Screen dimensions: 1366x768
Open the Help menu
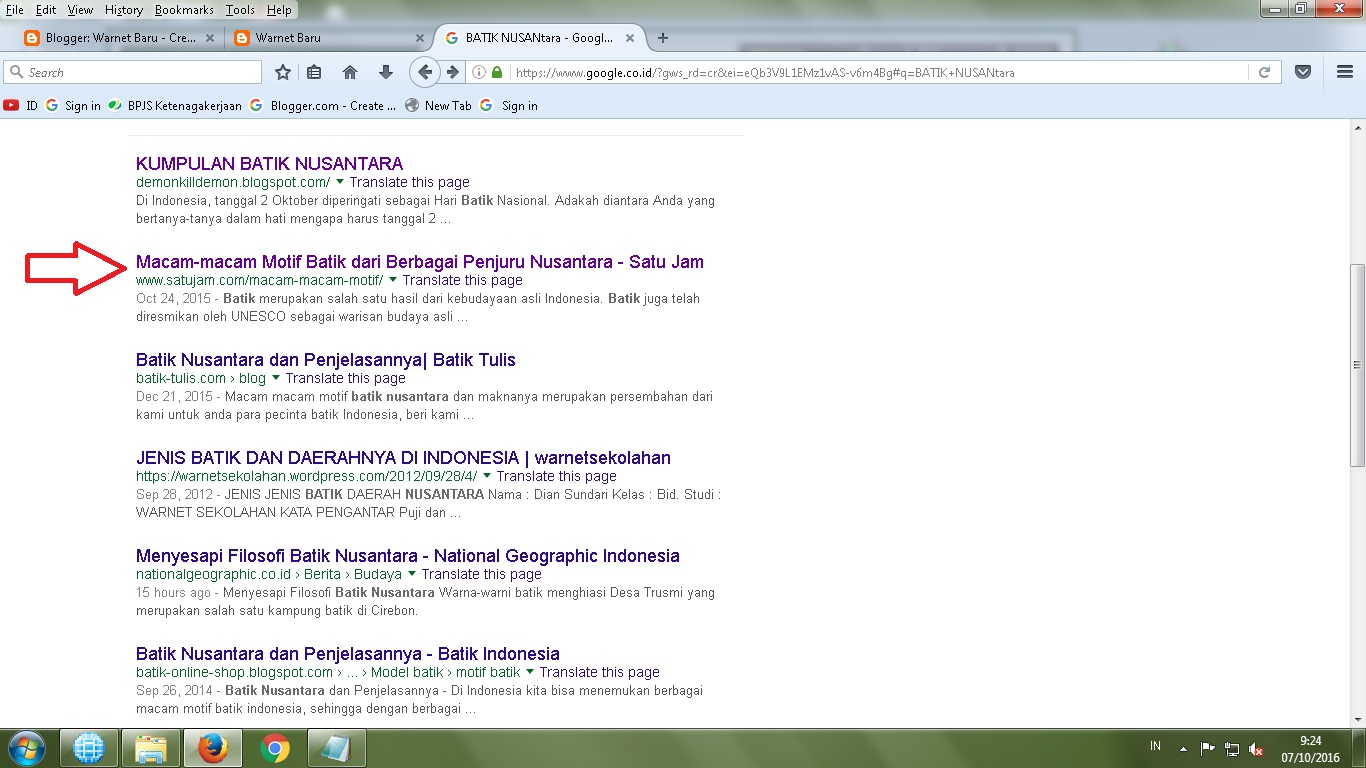[279, 10]
